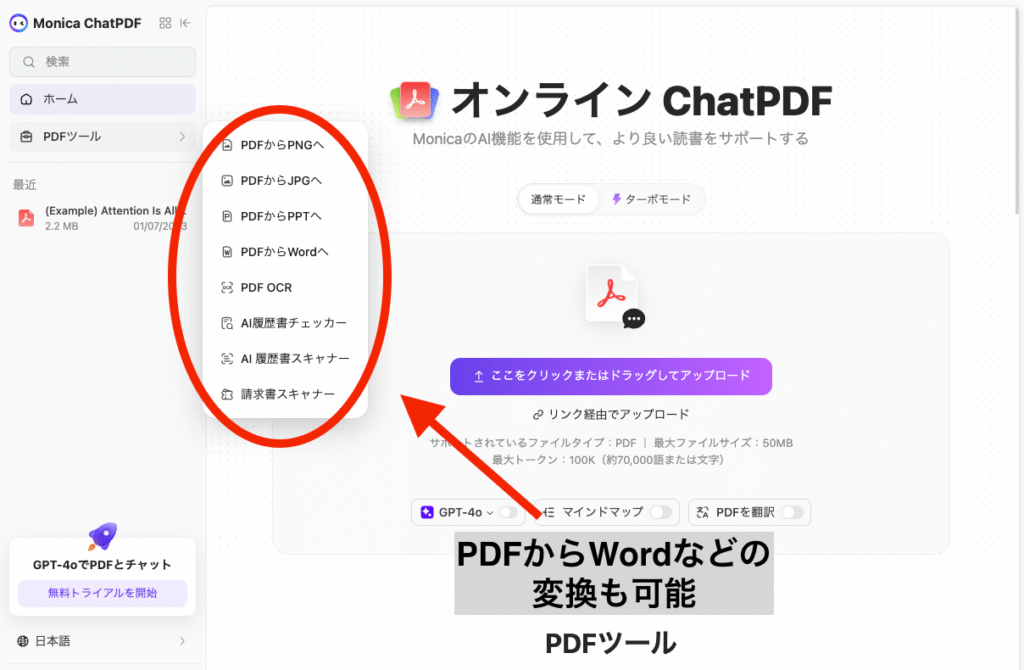Toggle the GPT-4o switch
1024x670 pixels.
(x=509, y=513)
